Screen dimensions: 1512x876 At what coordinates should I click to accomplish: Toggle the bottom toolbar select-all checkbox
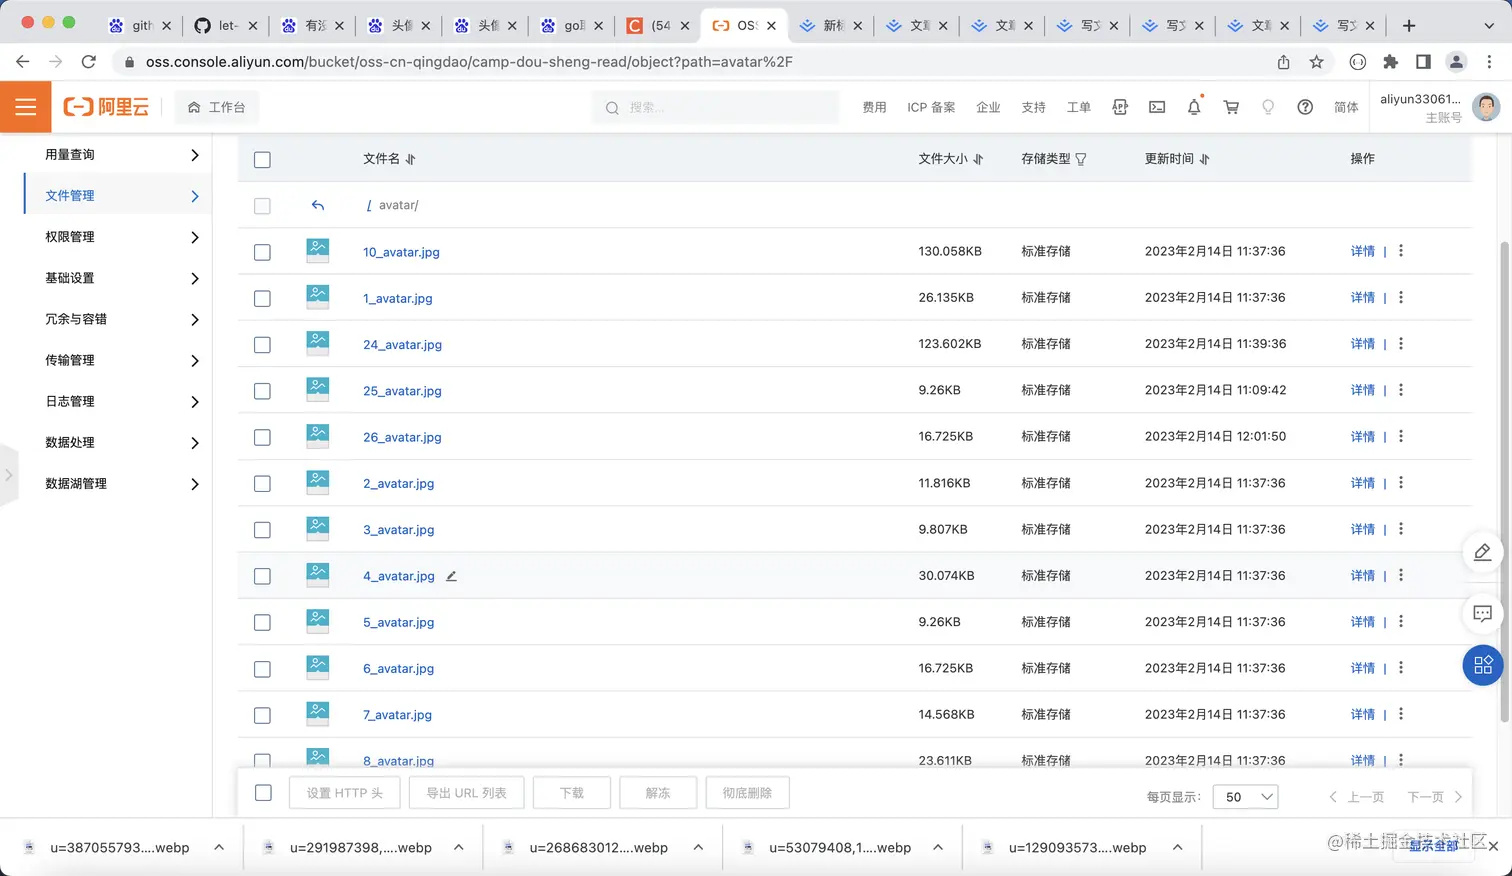(263, 793)
